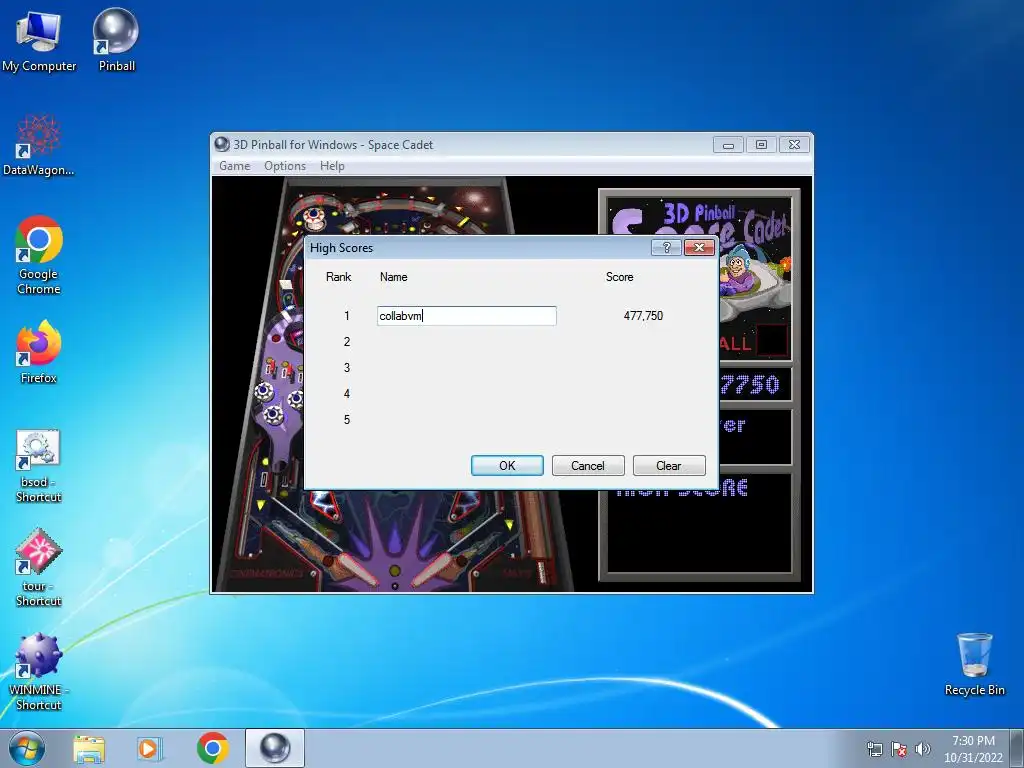
Task: Select the bsod shortcut on desktop
Action: [39, 466]
